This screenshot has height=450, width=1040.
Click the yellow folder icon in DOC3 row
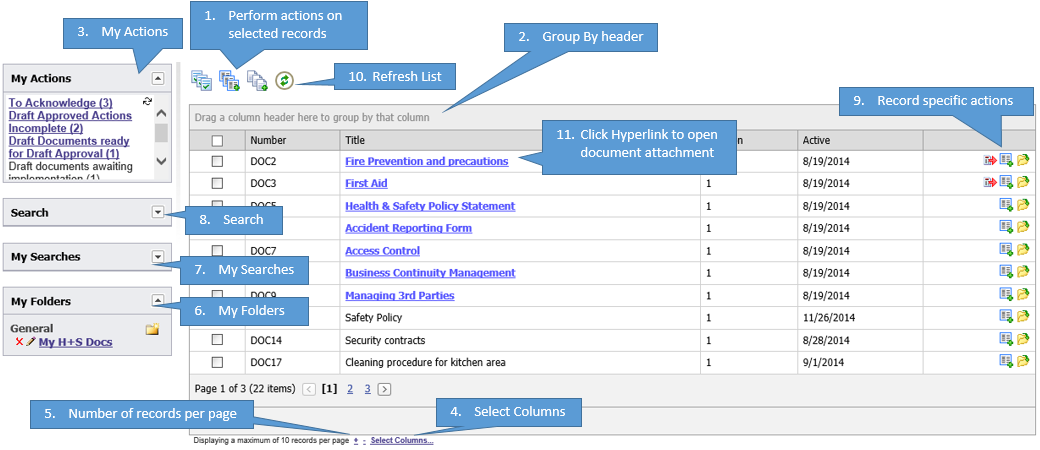click(x=1023, y=183)
